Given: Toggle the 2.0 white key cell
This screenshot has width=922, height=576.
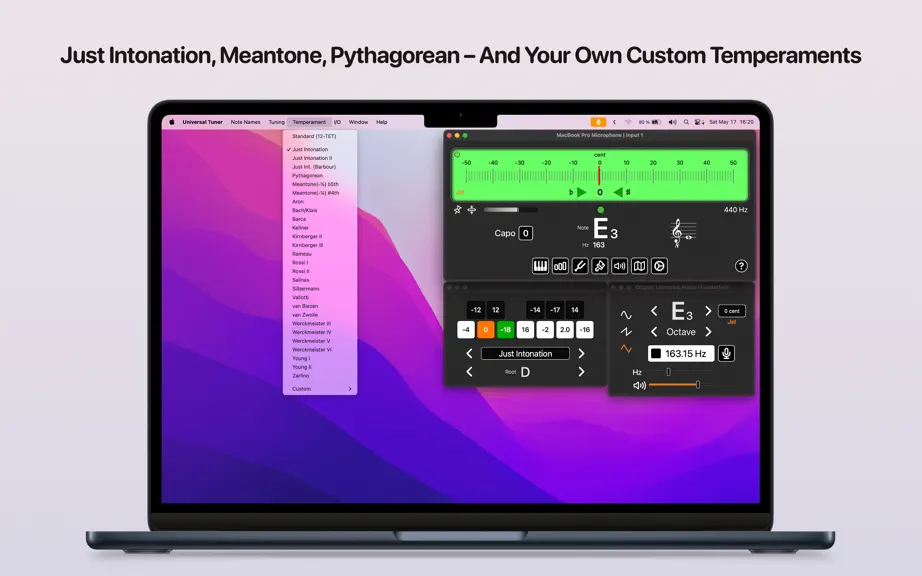Looking at the screenshot, I should [564, 330].
